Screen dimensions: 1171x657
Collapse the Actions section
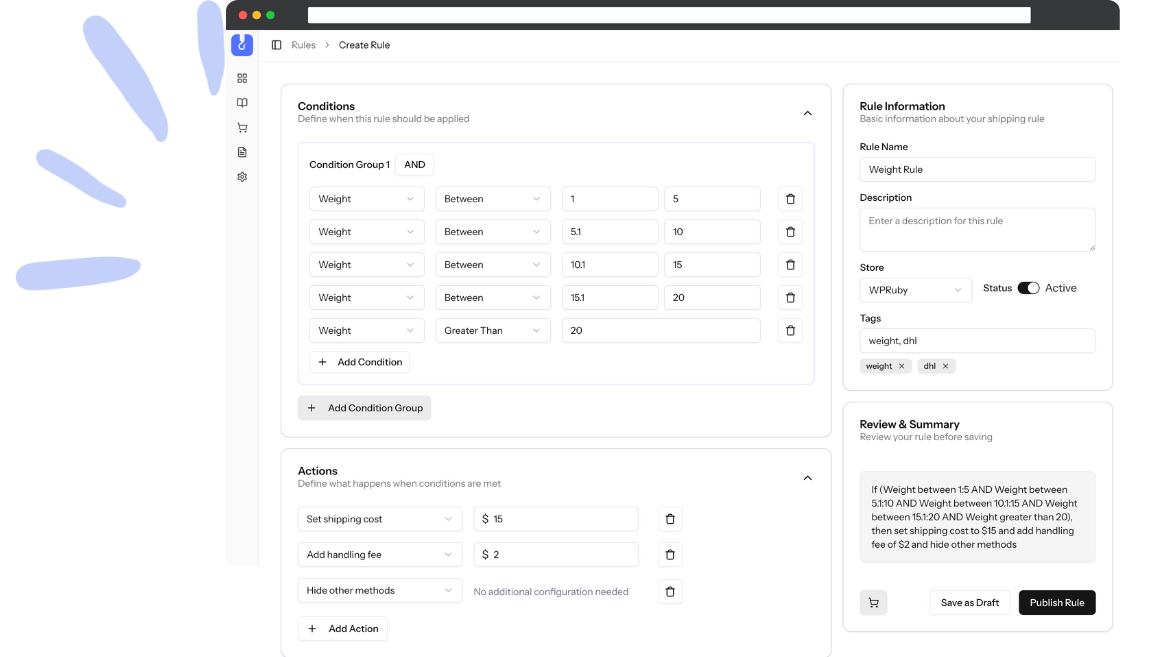coord(807,478)
